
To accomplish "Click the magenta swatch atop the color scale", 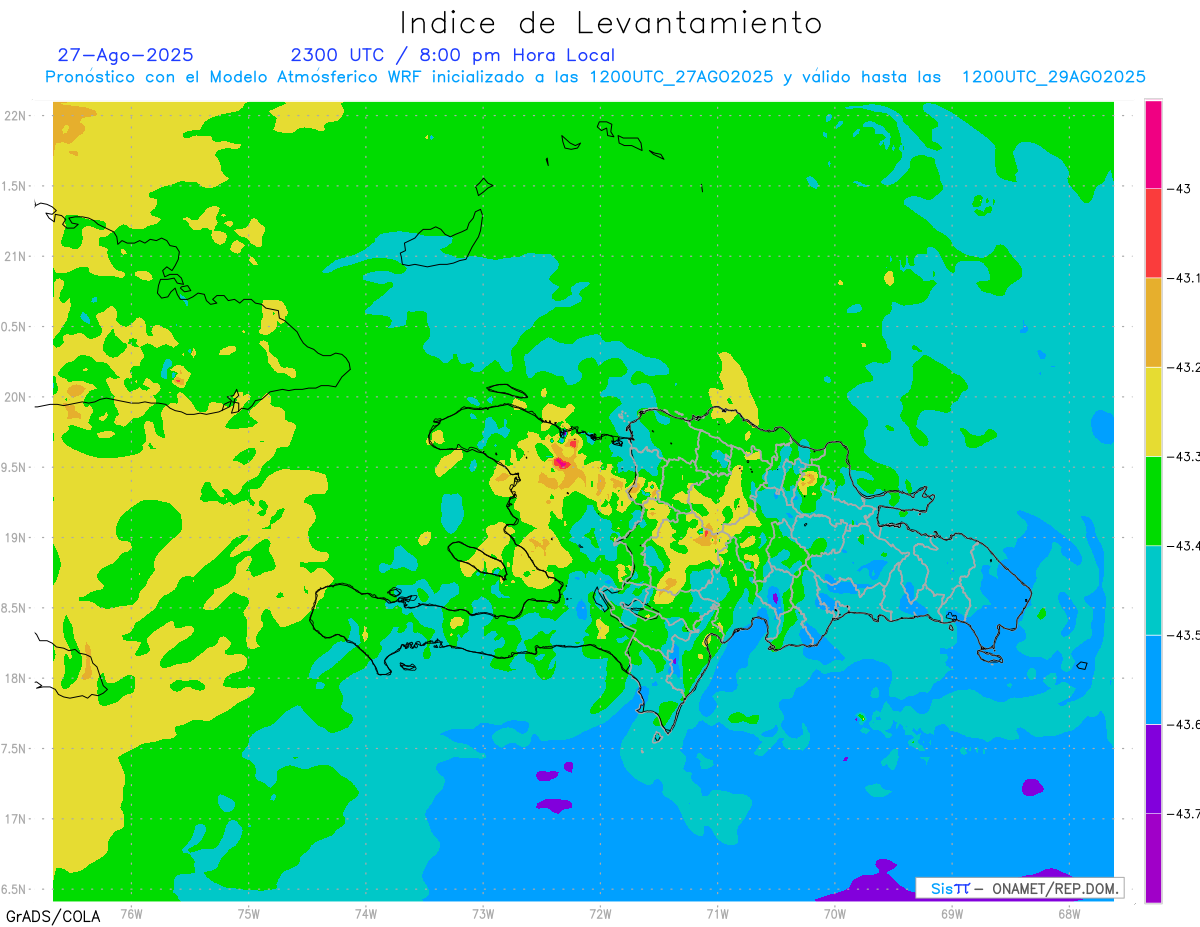I will (x=1153, y=144).
